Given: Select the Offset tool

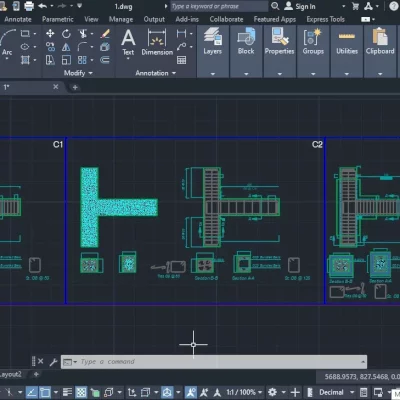Looking at the screenshot, I should [x=105, y=60].
